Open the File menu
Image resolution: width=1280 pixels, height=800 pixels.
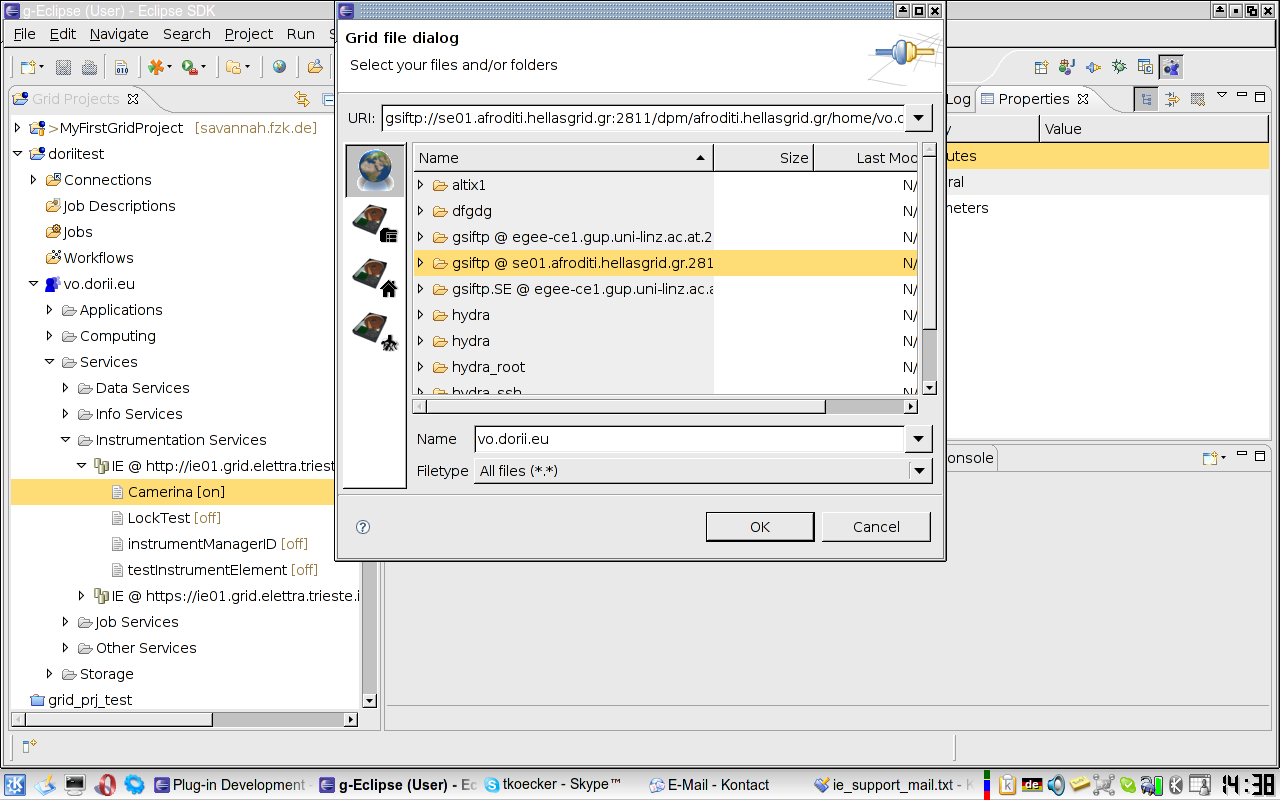click(x=25, y=34)
